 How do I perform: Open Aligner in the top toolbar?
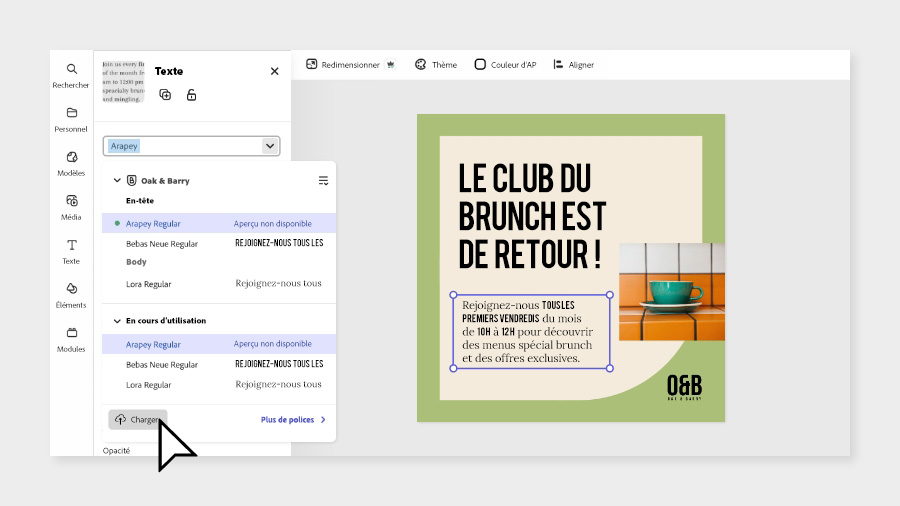[x=573, y=65]
